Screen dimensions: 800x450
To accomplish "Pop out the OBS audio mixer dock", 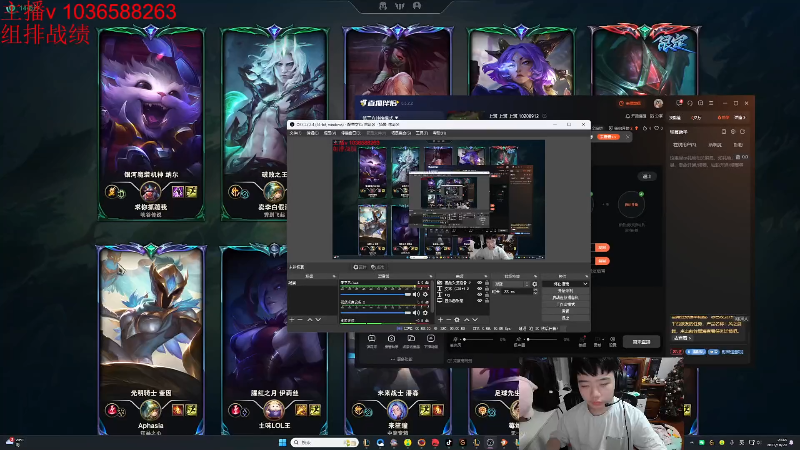I will point(431,276).
